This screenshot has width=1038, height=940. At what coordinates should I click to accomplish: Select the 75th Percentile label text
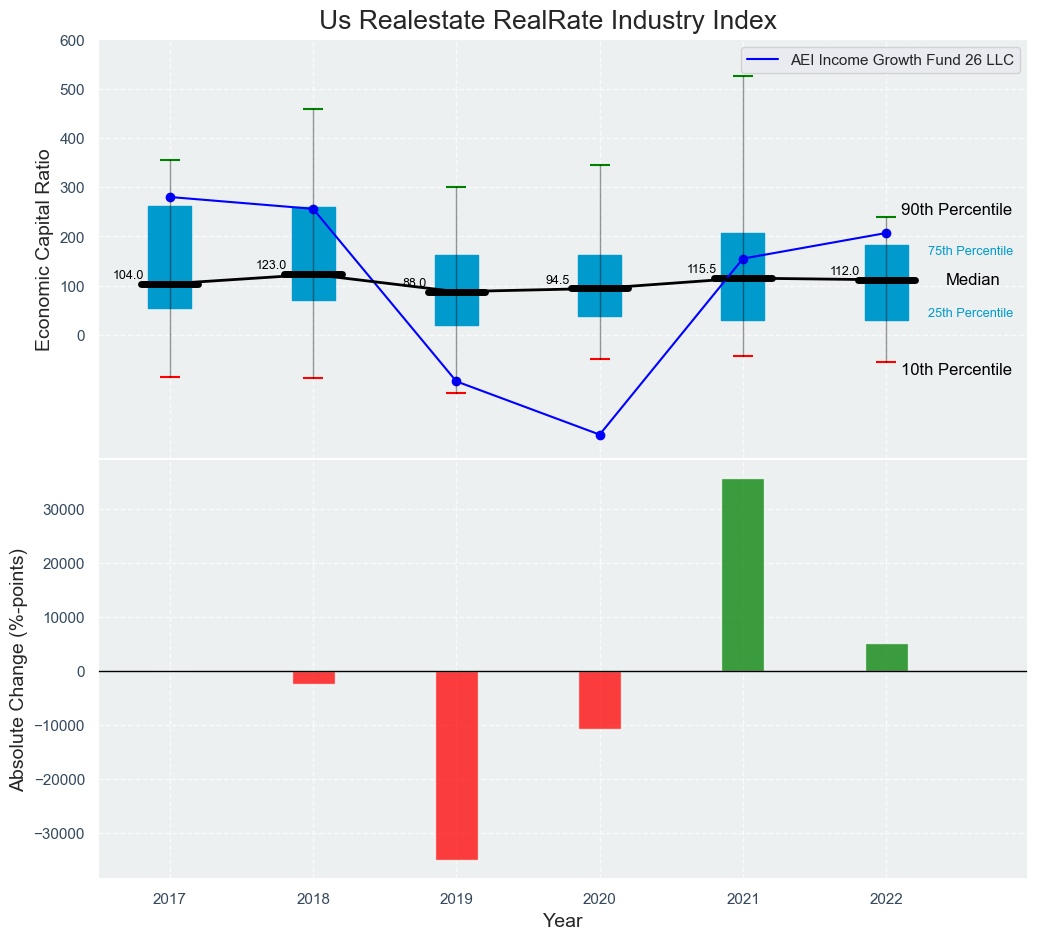click(970, 251)
